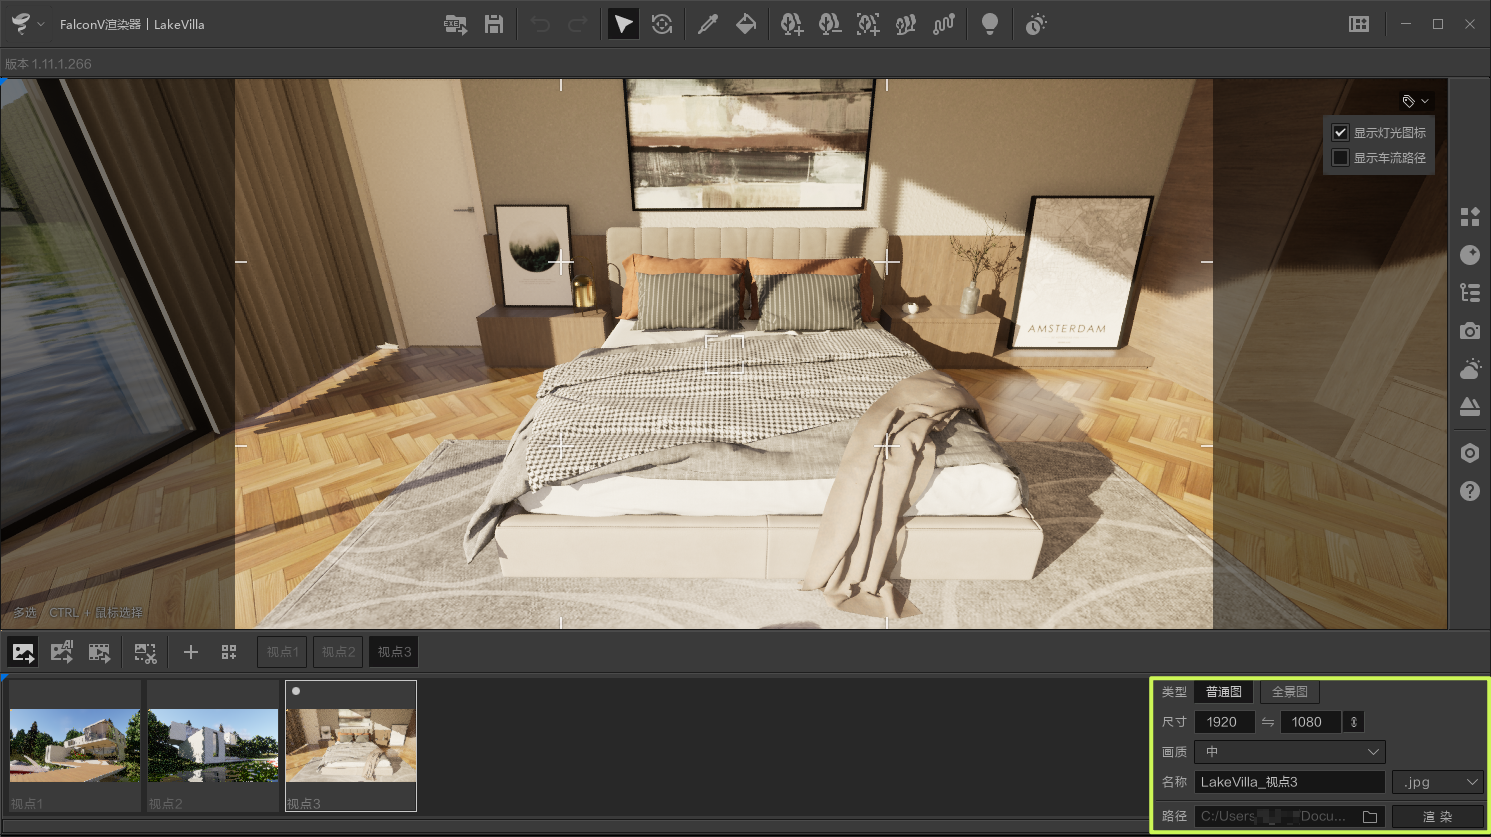
Task: Open the FalconV logo menu
Action: pyautogui.click(x=27, y=24)
